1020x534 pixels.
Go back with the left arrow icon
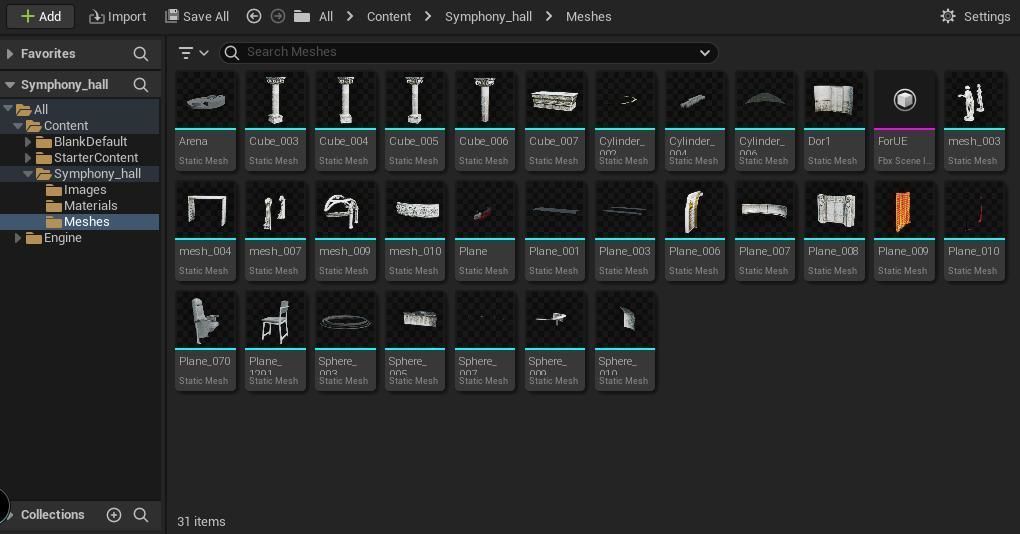click(254, 16)
